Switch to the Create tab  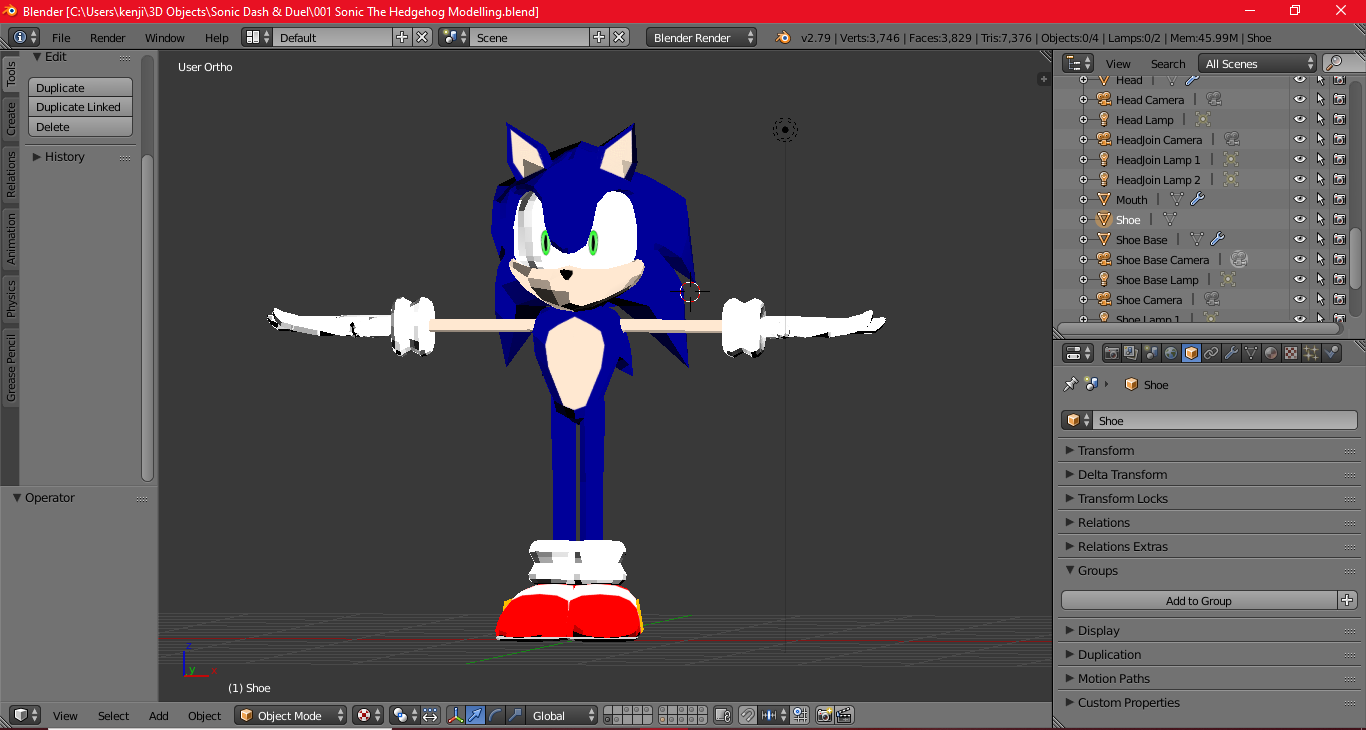click(10, 118)
